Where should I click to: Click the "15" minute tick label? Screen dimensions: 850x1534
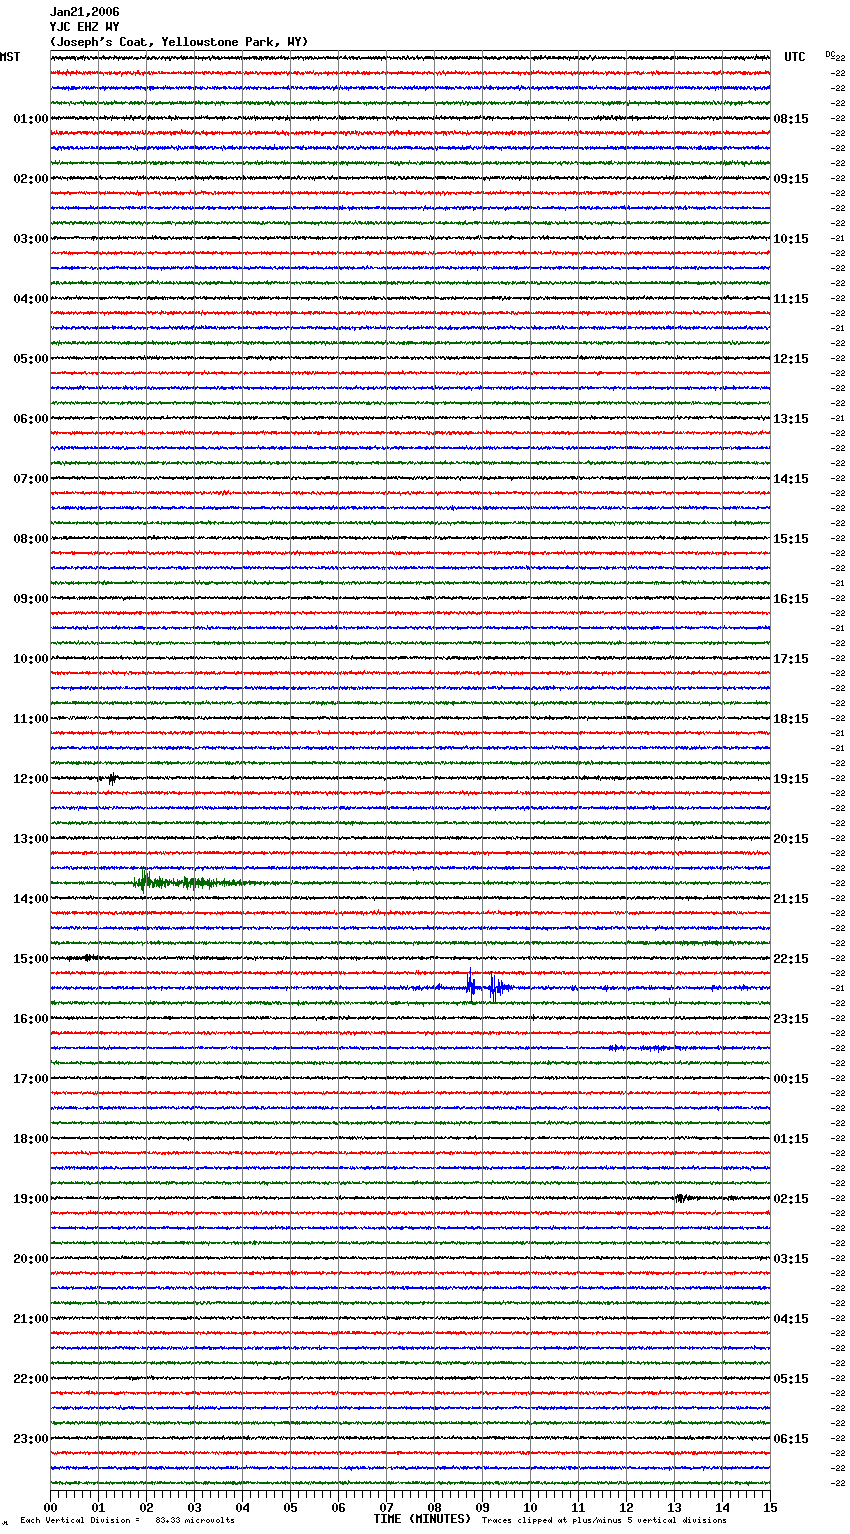coord(770,1507)
